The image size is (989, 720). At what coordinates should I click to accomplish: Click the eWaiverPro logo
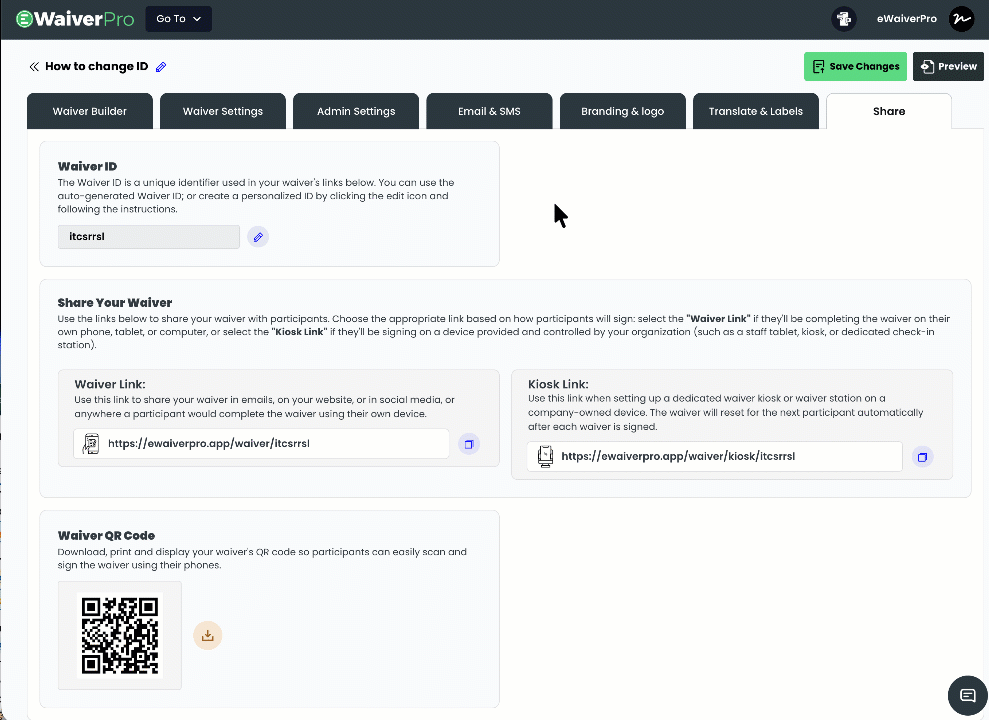click(x=75, y=19)
